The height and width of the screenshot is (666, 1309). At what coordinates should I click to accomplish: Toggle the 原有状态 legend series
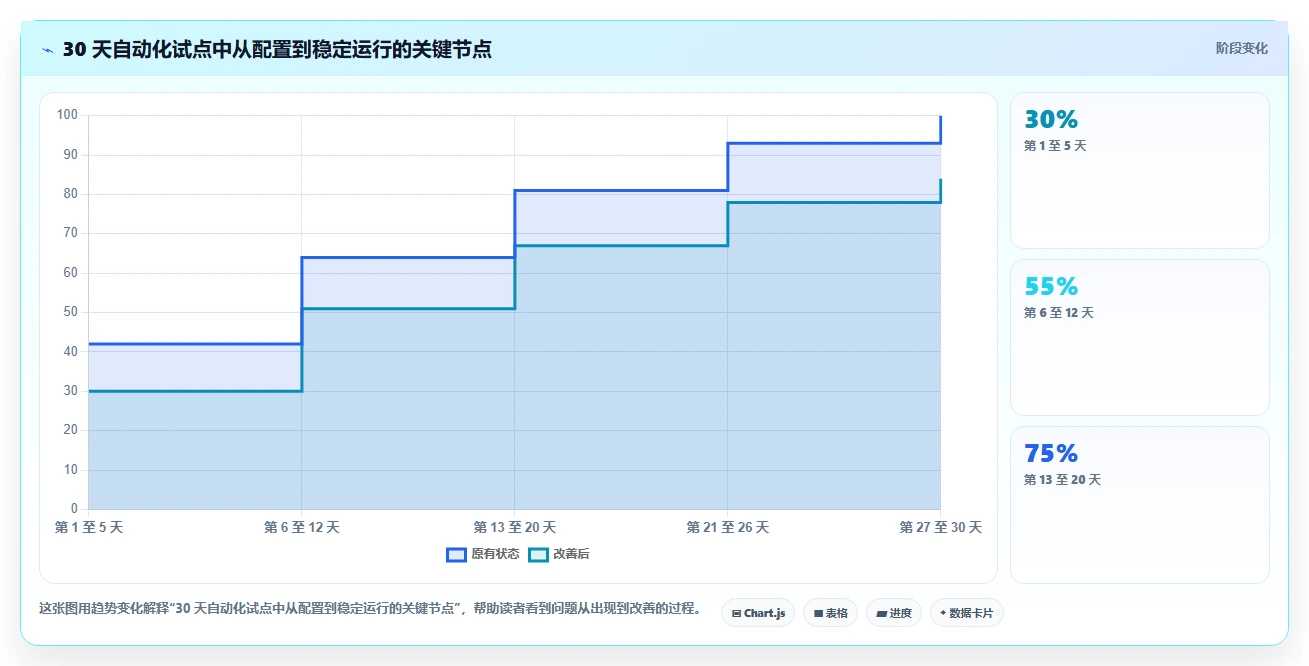(483, 554)
